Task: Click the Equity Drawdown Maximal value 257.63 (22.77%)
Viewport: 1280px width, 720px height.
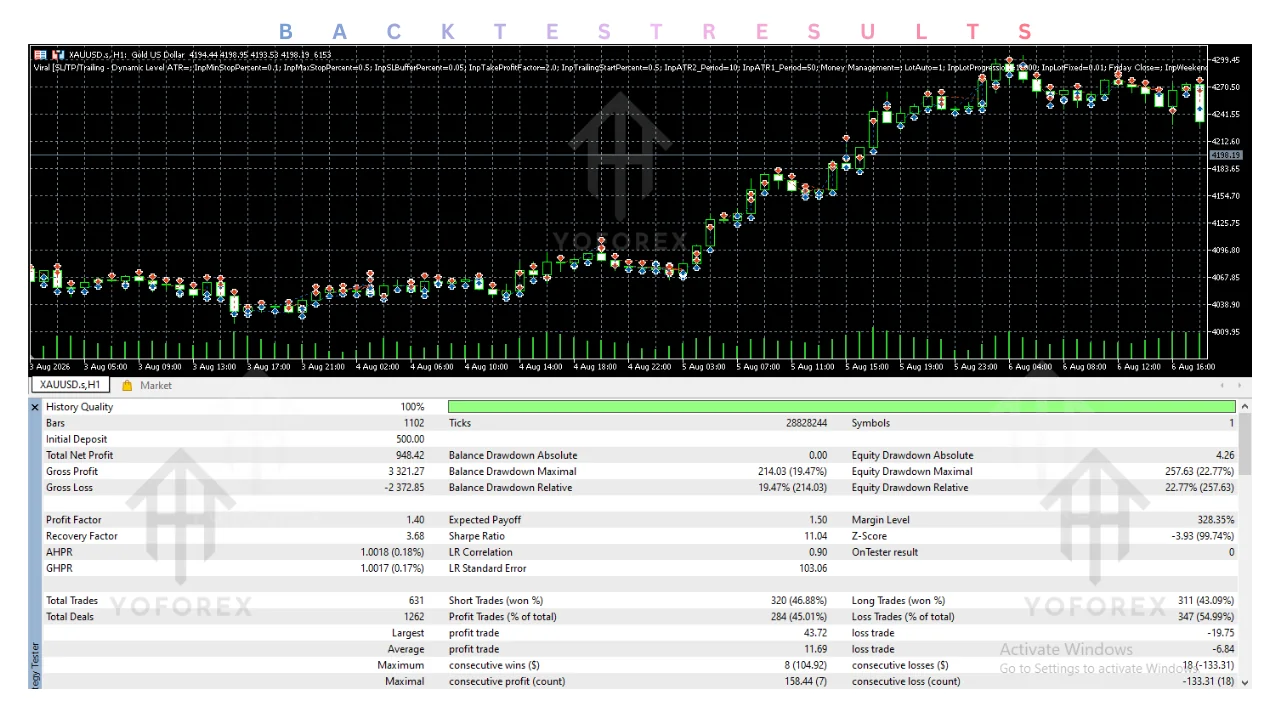Action: point(1198,471)
